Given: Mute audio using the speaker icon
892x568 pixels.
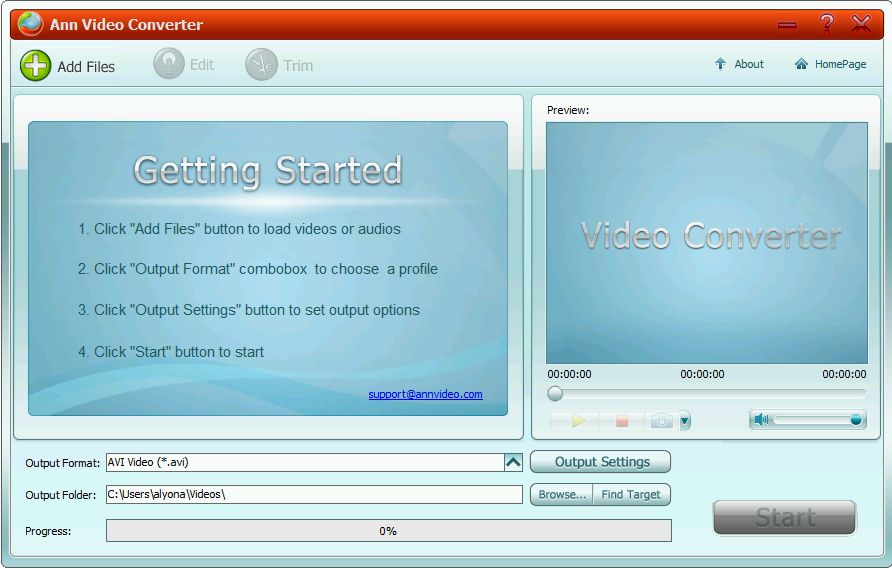Looking at the screenshot, I should point(762,420).
